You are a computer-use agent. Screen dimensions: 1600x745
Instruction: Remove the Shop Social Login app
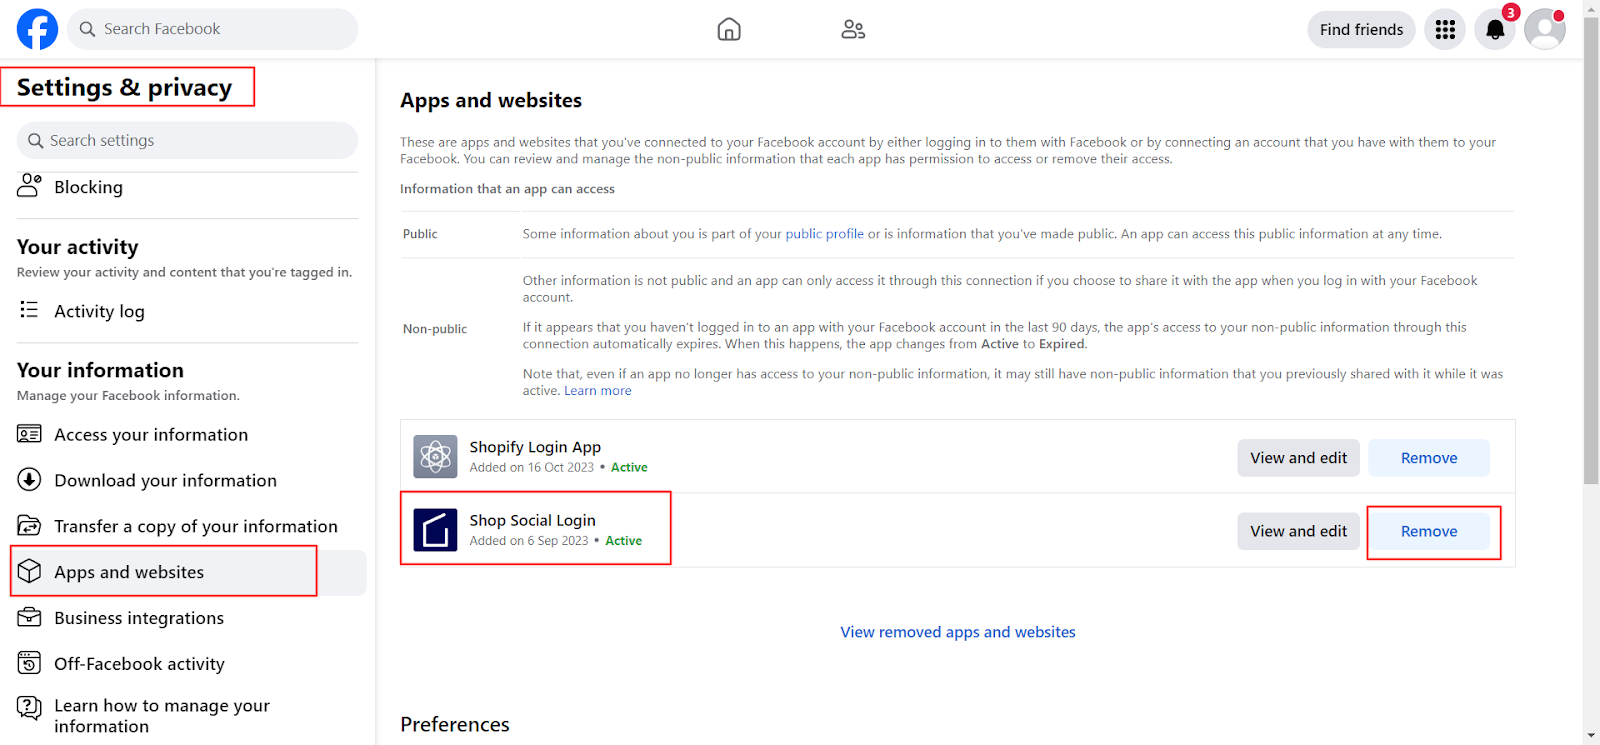pyautogui.click(x=1429, y=531)
